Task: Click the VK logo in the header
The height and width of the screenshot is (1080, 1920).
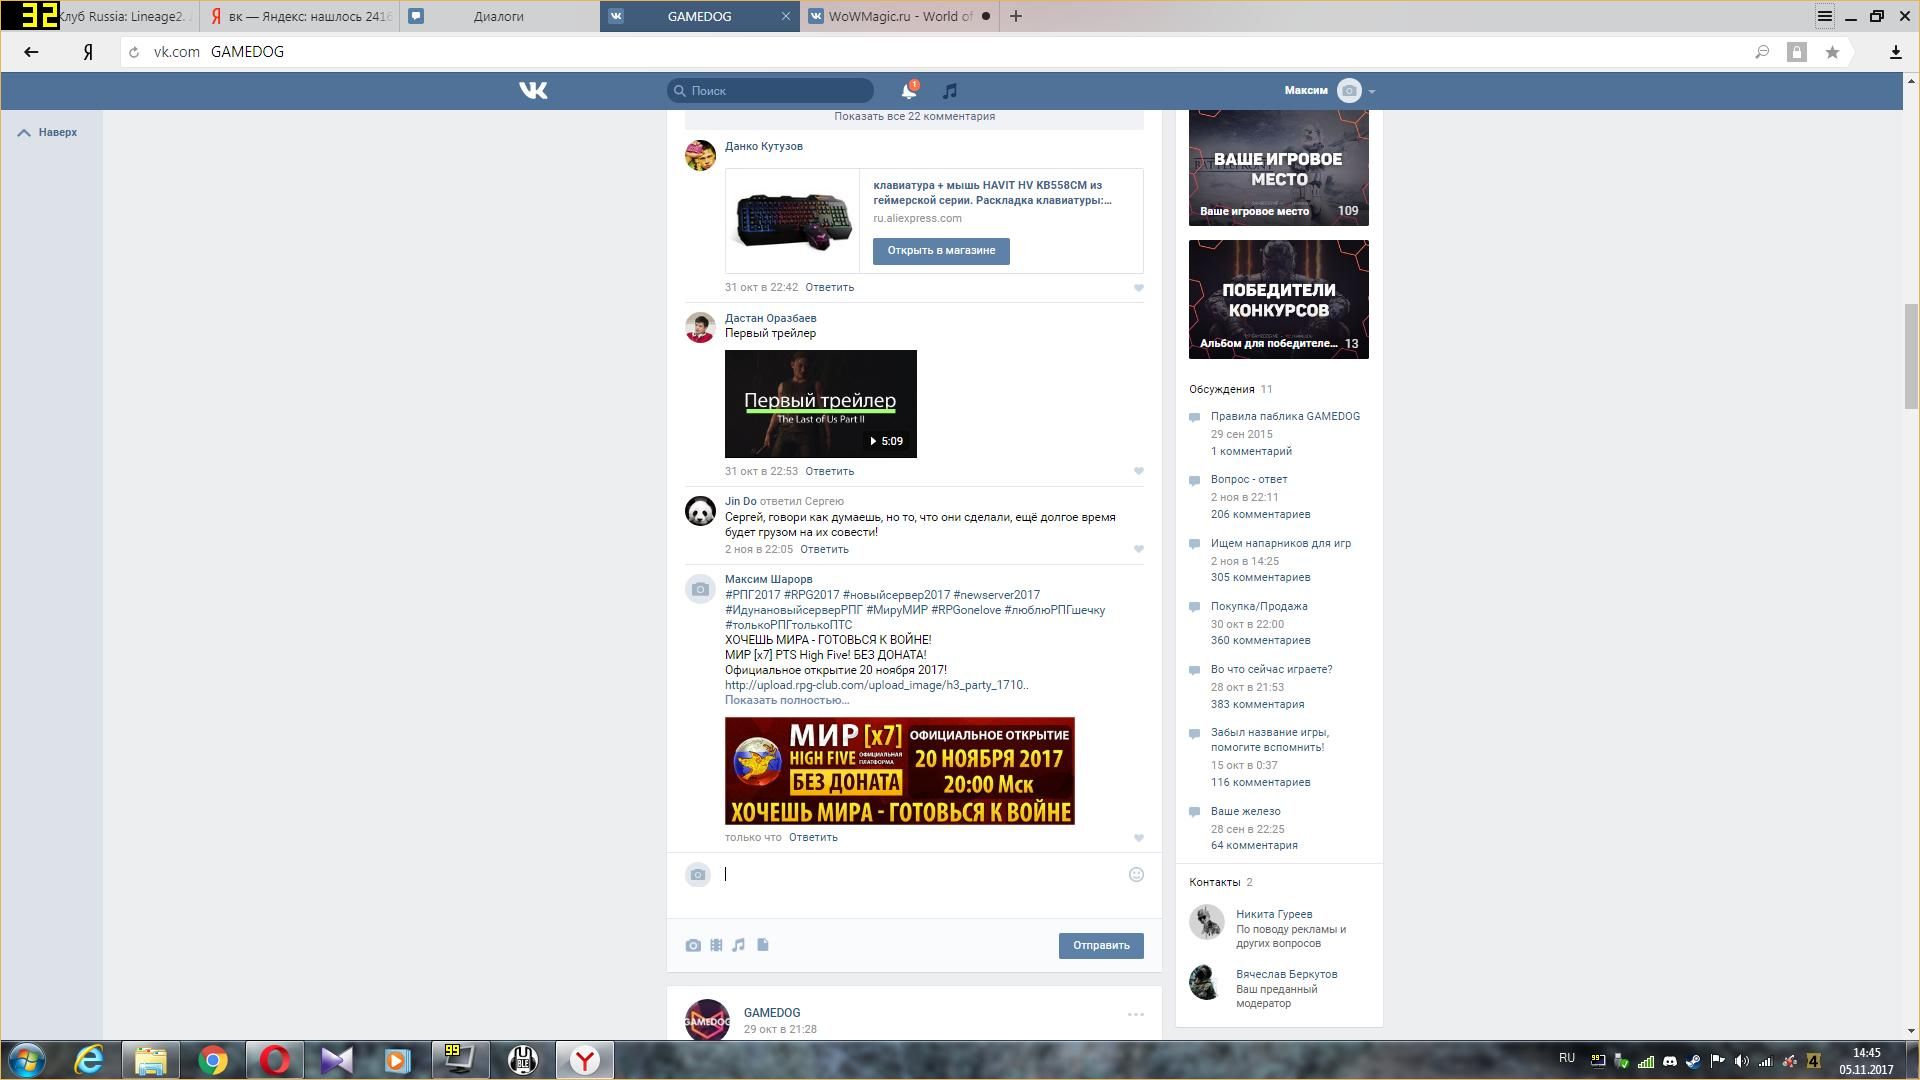Action: [x=533, y=91]
